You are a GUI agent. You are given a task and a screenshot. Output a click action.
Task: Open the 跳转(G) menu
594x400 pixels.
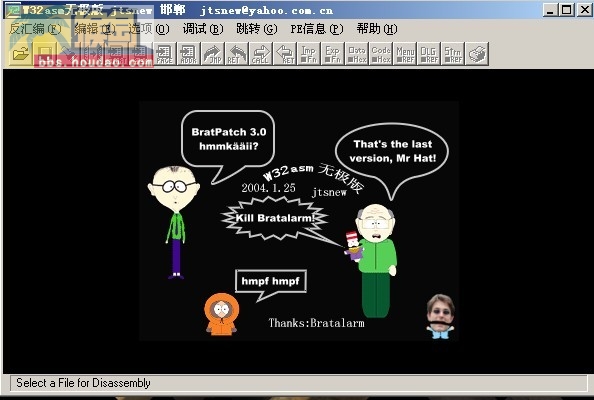[257, 29]
